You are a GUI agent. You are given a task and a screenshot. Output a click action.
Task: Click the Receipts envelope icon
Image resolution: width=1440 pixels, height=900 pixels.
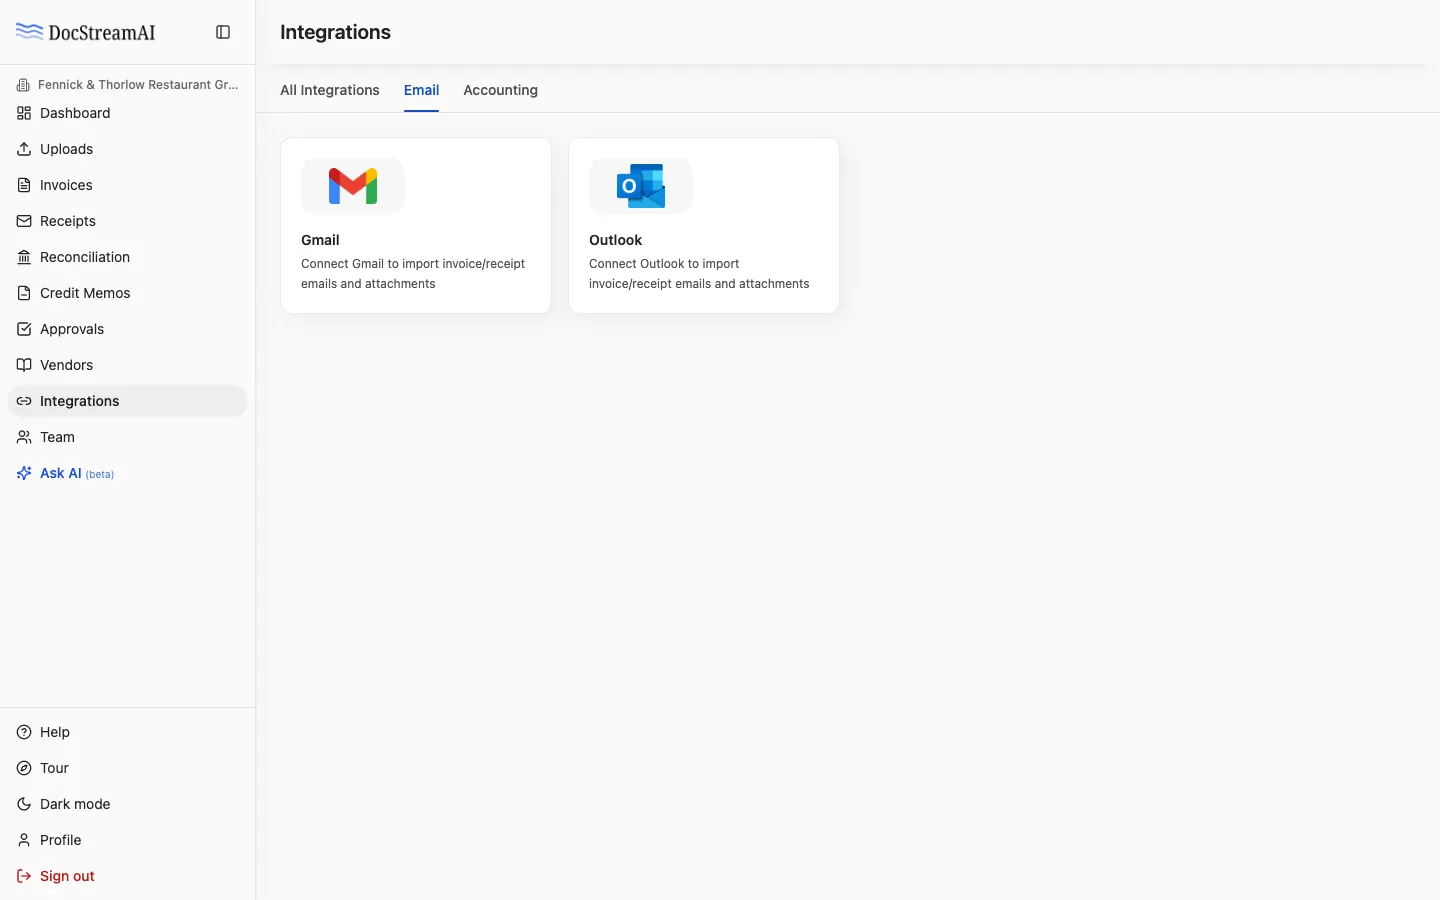(x=24, y=221)
